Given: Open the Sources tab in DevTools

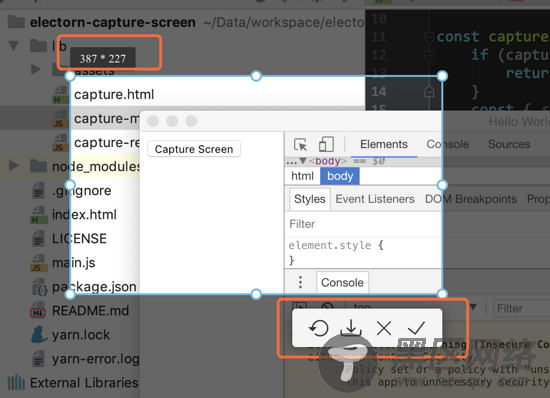Looking at the screenshot, I should tap(509, 144).
